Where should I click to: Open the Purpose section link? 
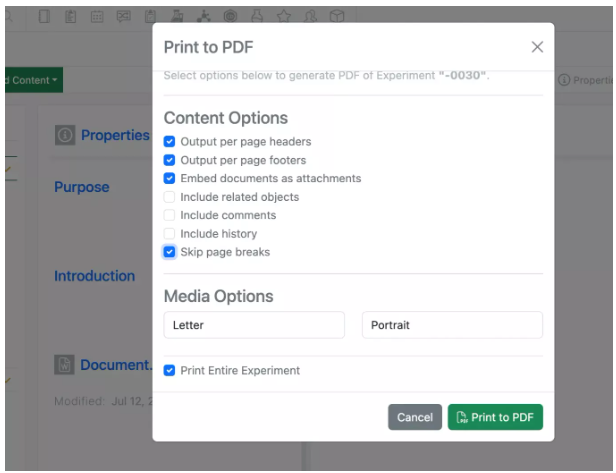point(82,187)
